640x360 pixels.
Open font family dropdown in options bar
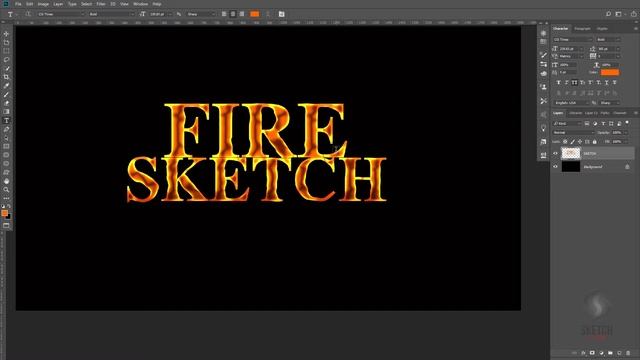(x=61, y=14)
